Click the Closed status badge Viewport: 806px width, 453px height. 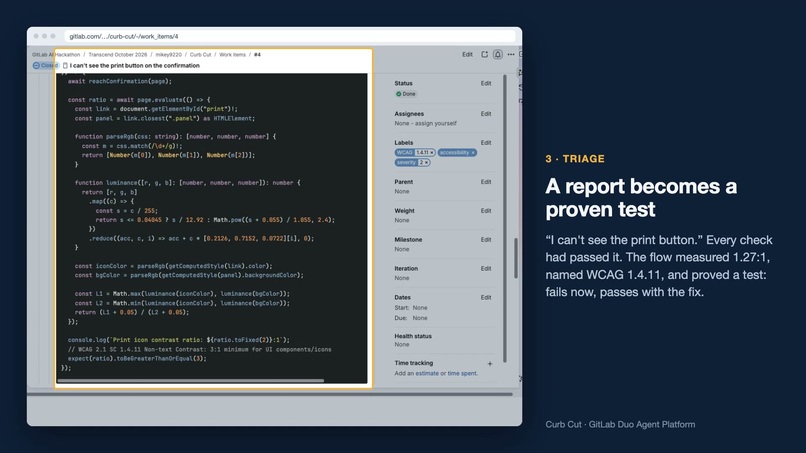(x=45, y=65)
